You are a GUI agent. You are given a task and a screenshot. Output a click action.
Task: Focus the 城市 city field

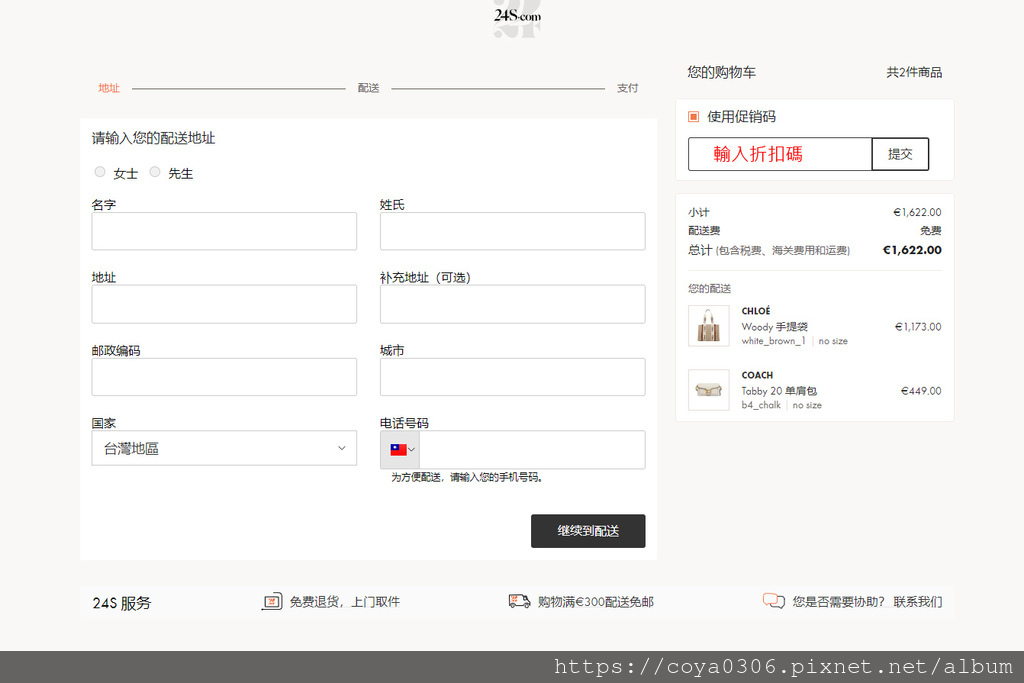click(513, 377)
